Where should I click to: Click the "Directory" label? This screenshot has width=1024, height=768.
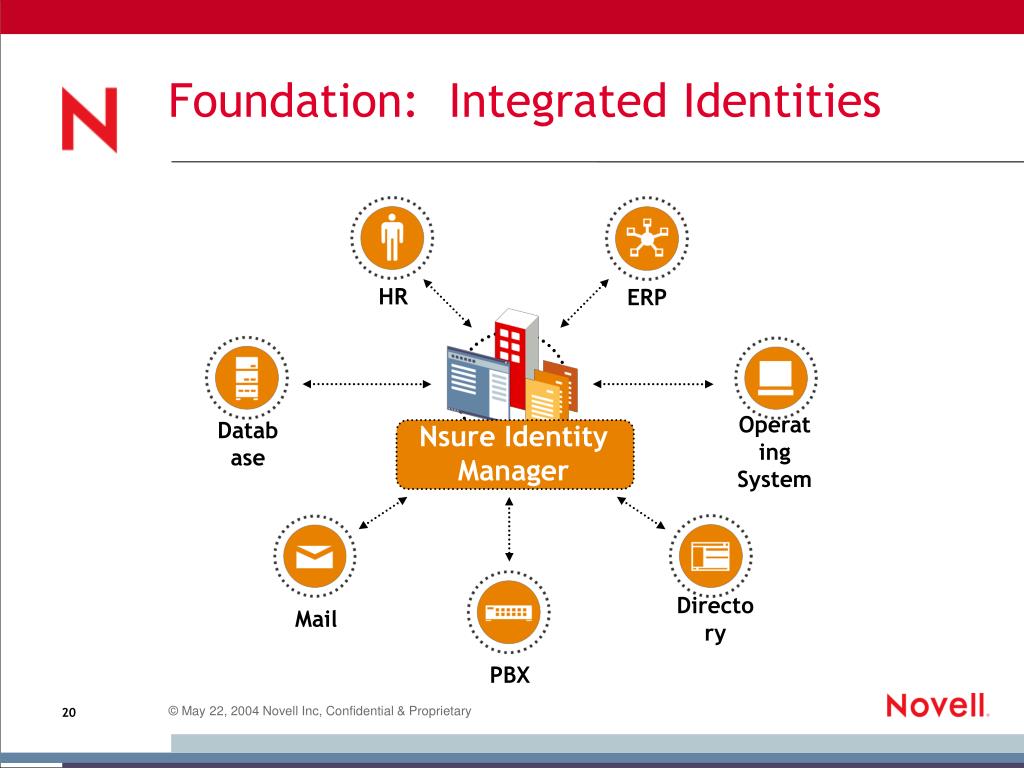pyautogui.click(x=715, y=619)
